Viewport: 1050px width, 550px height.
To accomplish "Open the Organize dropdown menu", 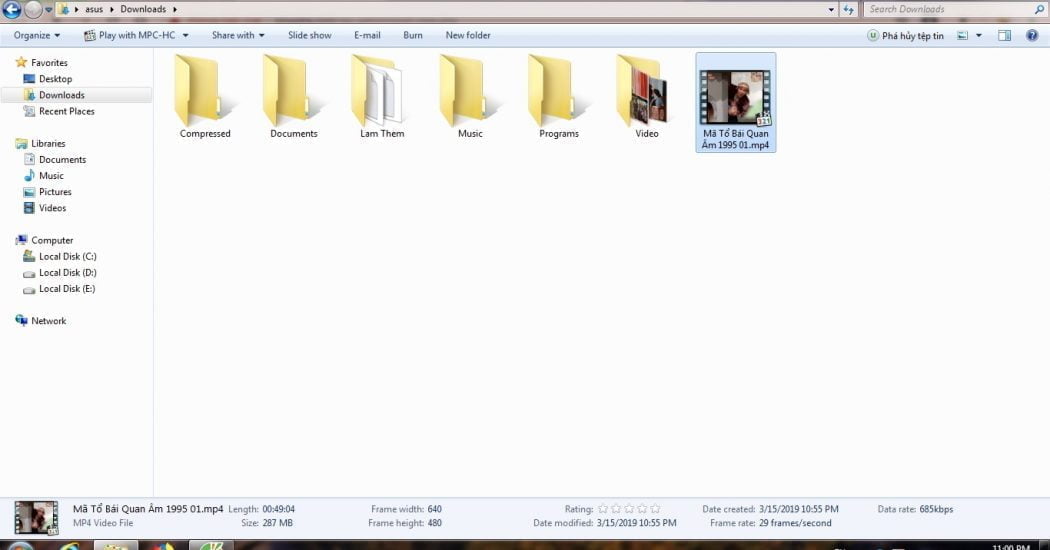I will click(x=37, y=35).
